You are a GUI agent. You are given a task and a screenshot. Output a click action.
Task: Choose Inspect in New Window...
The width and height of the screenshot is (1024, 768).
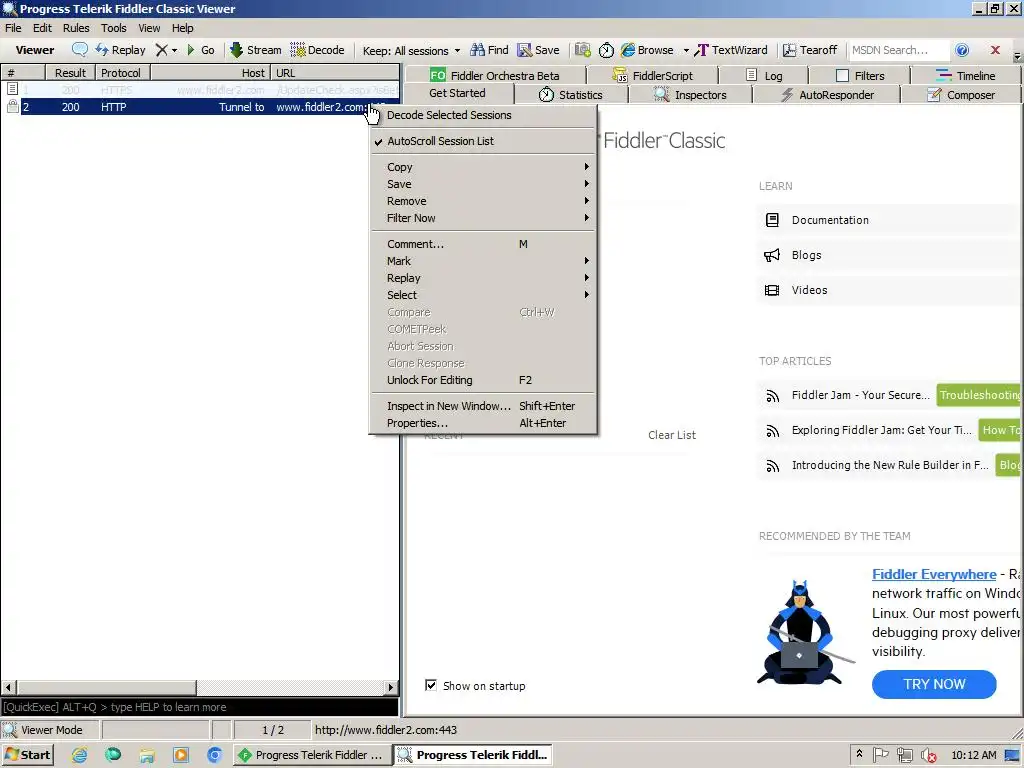483,406
